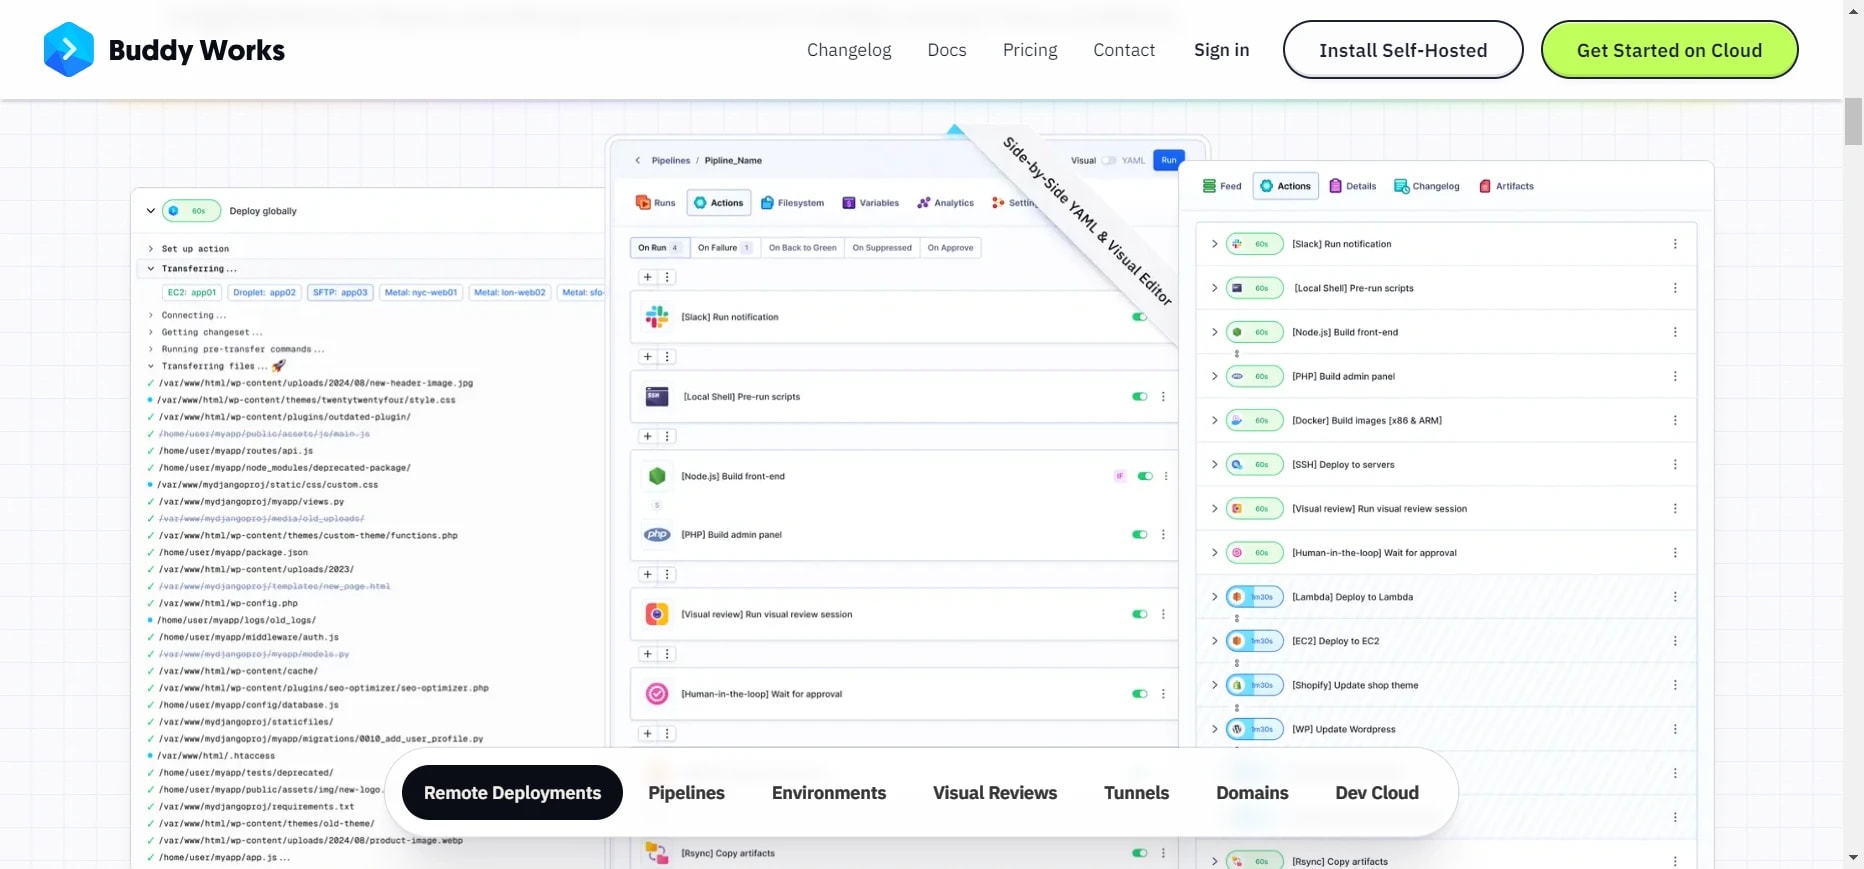Viewport: 1864px width, 869px height.
Task: Click the blue Run button in pipeline editor
Action: coord(1169,160)
